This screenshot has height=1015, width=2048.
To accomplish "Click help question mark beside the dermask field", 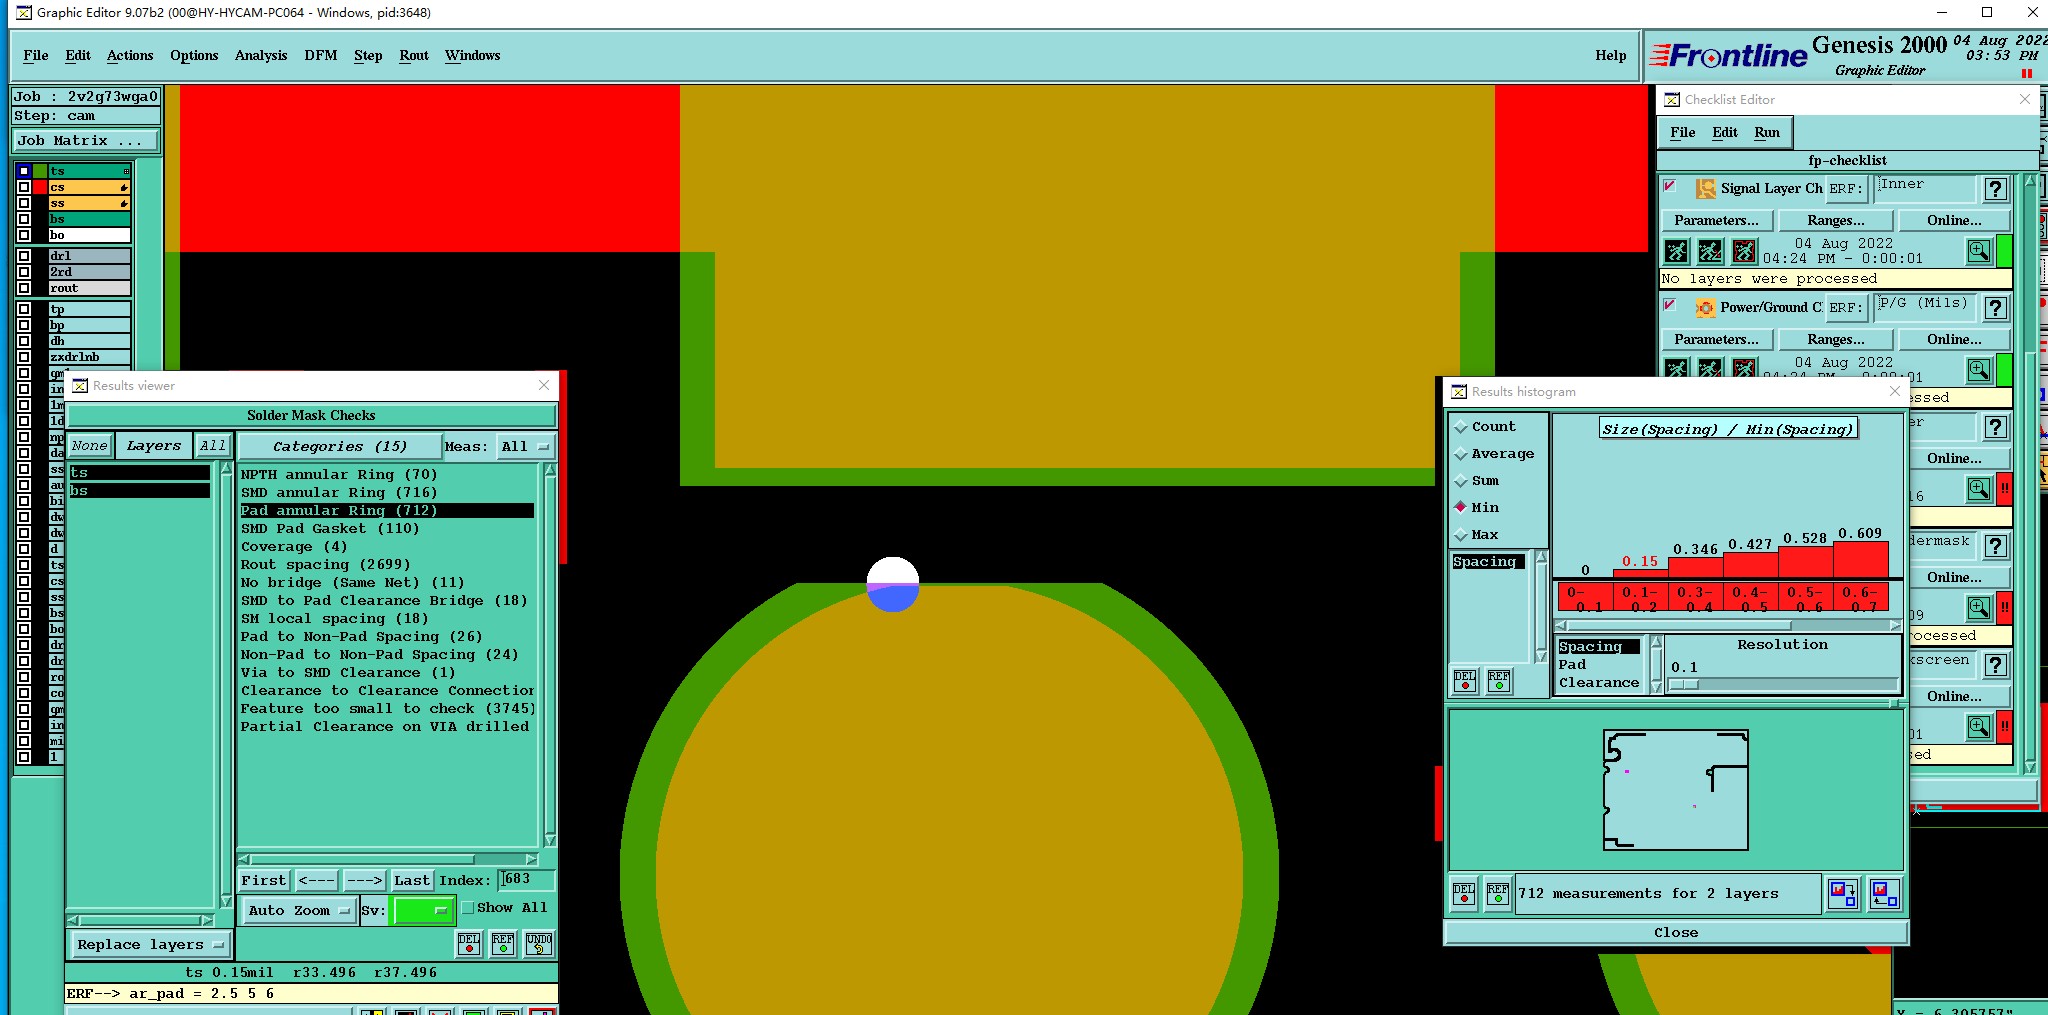I will coord(1996,546).
